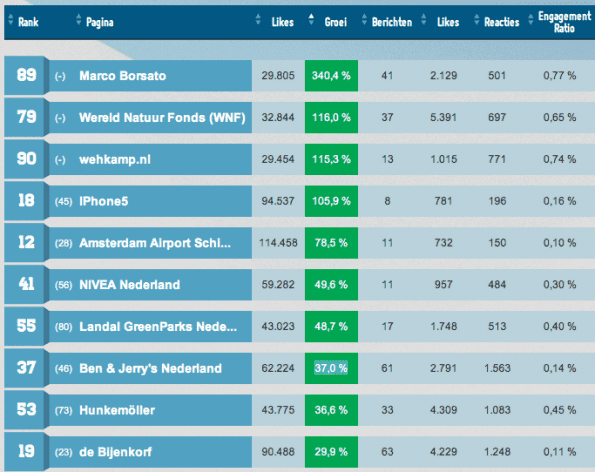The width and height of the screenshot is (595, 472).
Task: Sort by total page Likes column
Action: pos(275,22)
